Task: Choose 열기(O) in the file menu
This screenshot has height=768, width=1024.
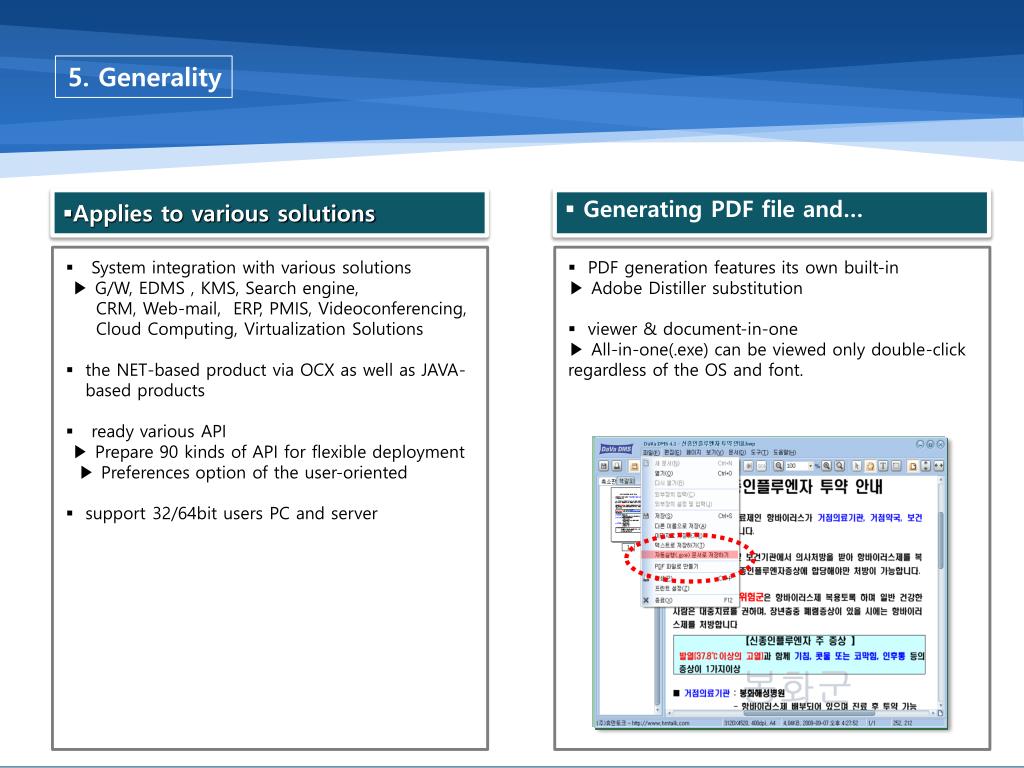Action: coord(690,473)
